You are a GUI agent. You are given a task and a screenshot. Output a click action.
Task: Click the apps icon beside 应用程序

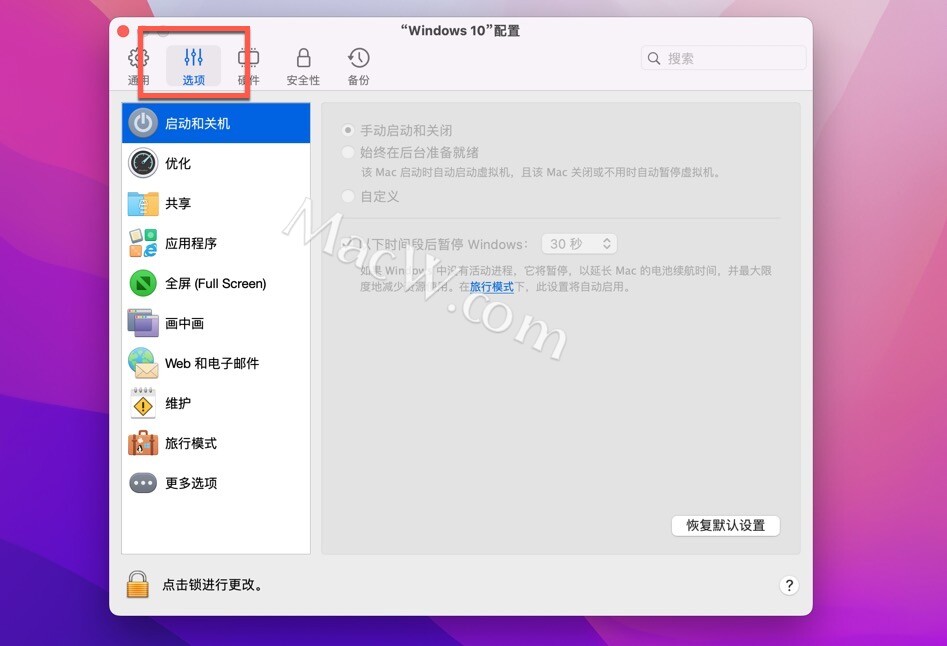pyautogui.click(x=143, y=243)
